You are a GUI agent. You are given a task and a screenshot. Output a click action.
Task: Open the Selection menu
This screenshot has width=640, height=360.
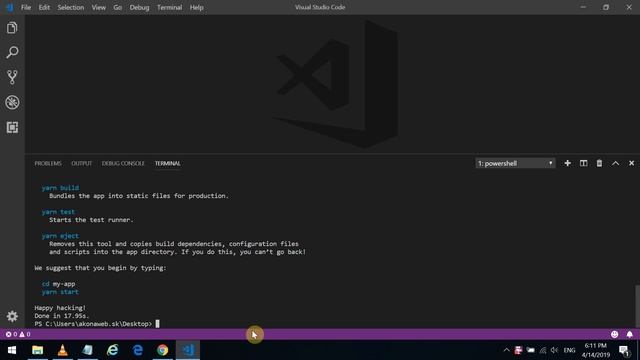(71, 7)
